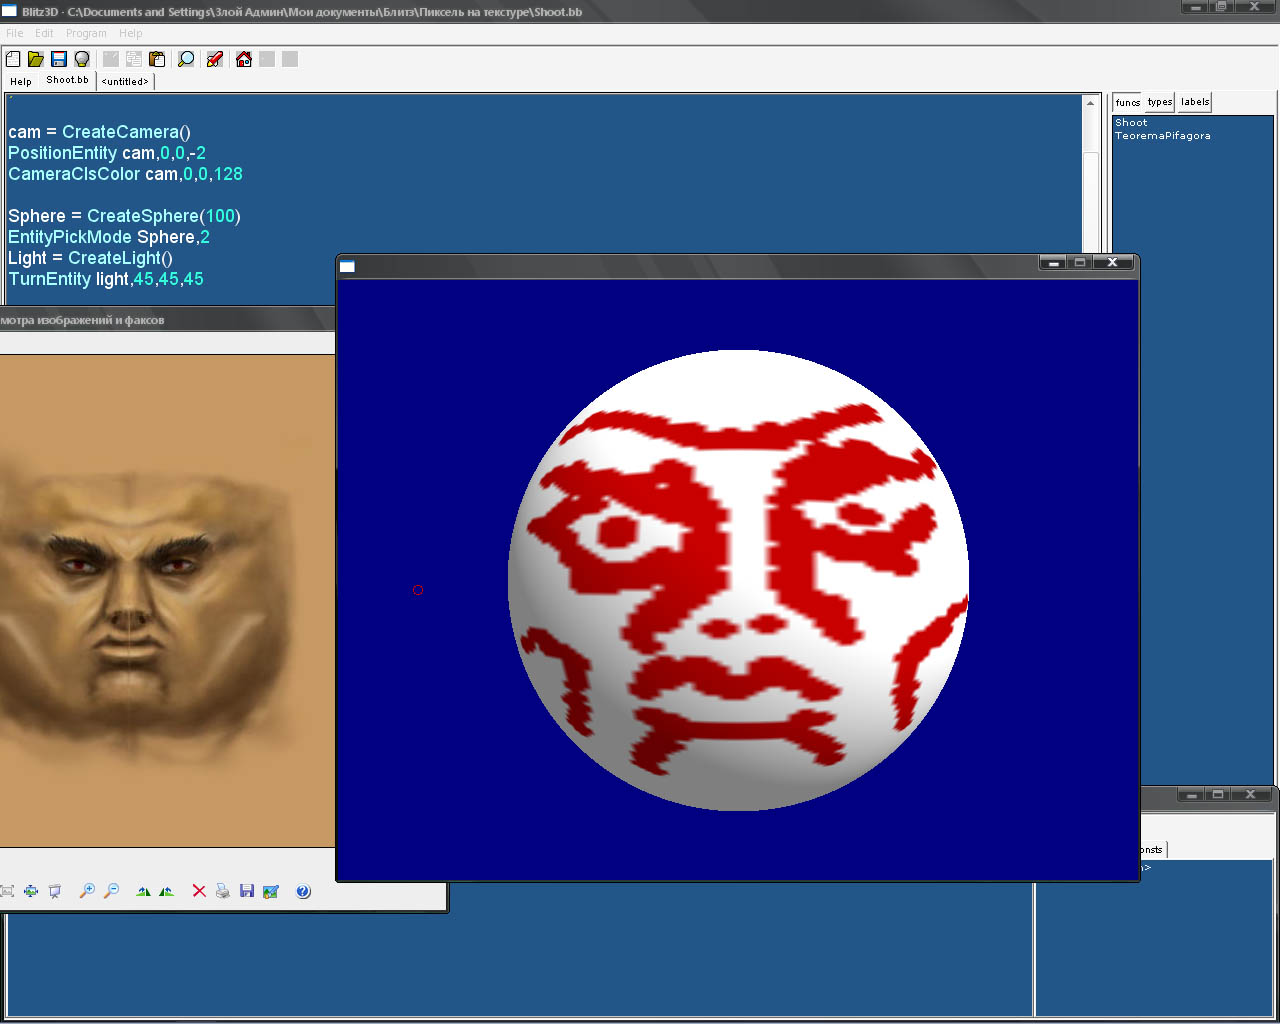Click the Paste clipboard icon
The height and width of the screenshot is (1024, 1280).
[x=157, y=59]
